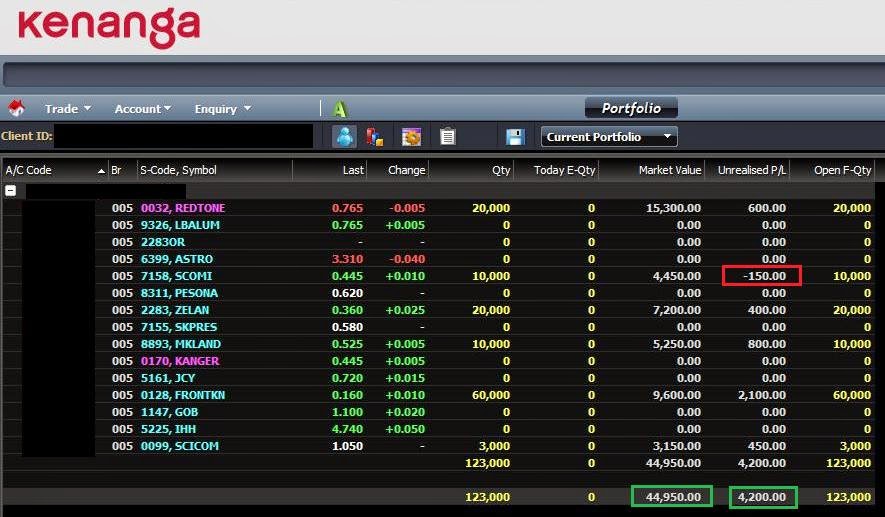Click IHH last price 4.740
The image size is (885, 517).
[347, 428]
